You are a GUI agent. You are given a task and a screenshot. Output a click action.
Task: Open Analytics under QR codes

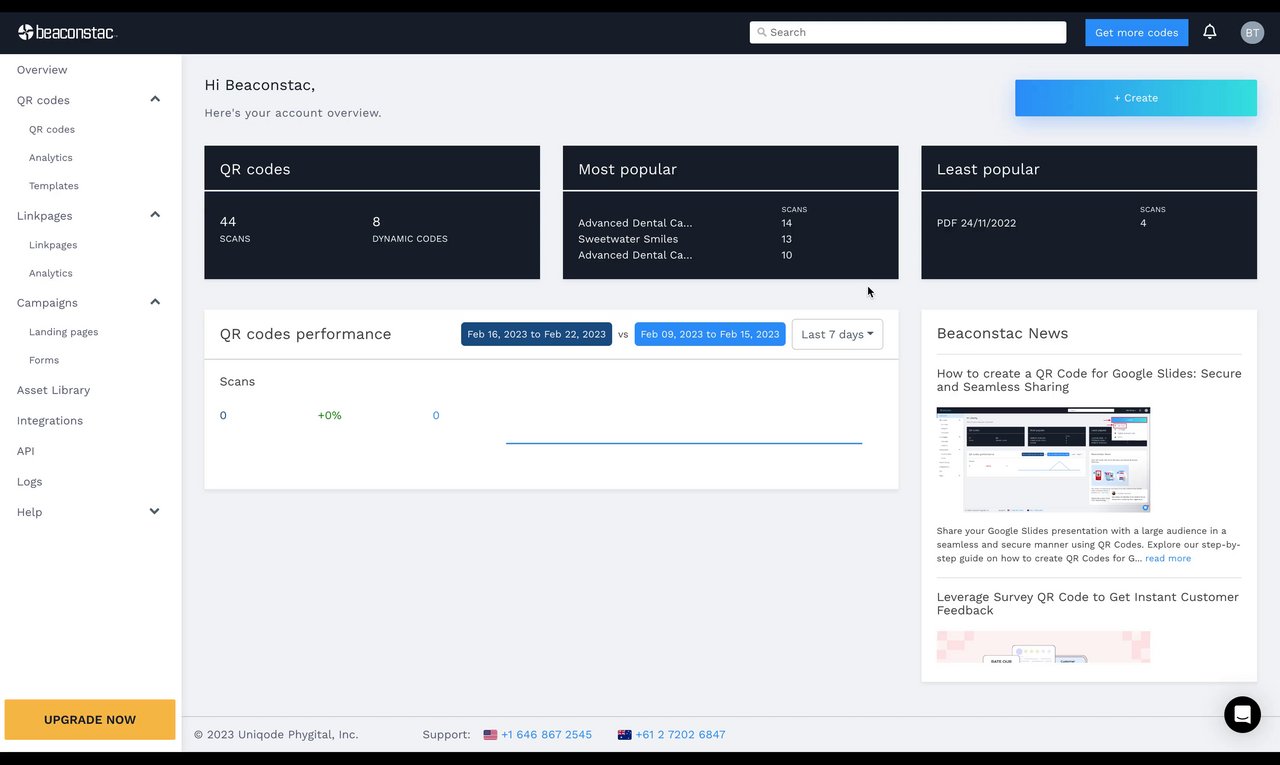pyautogui.click(x=51, y=157)
